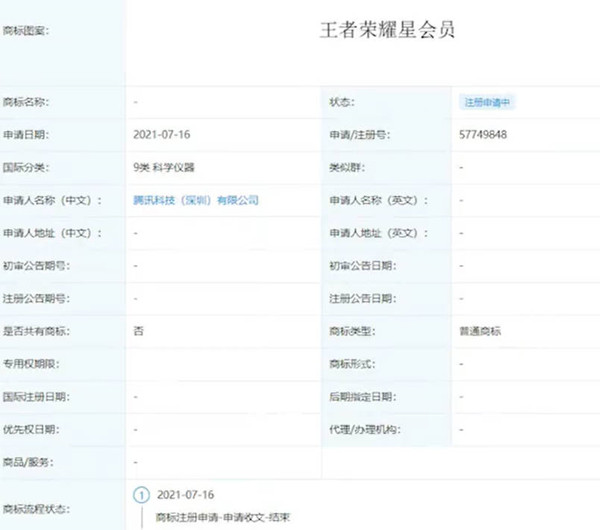Screen dimensions: 600x530
Task: Click the 优先权日期 label
Action: pyautogui.click(x=31, y=430)
